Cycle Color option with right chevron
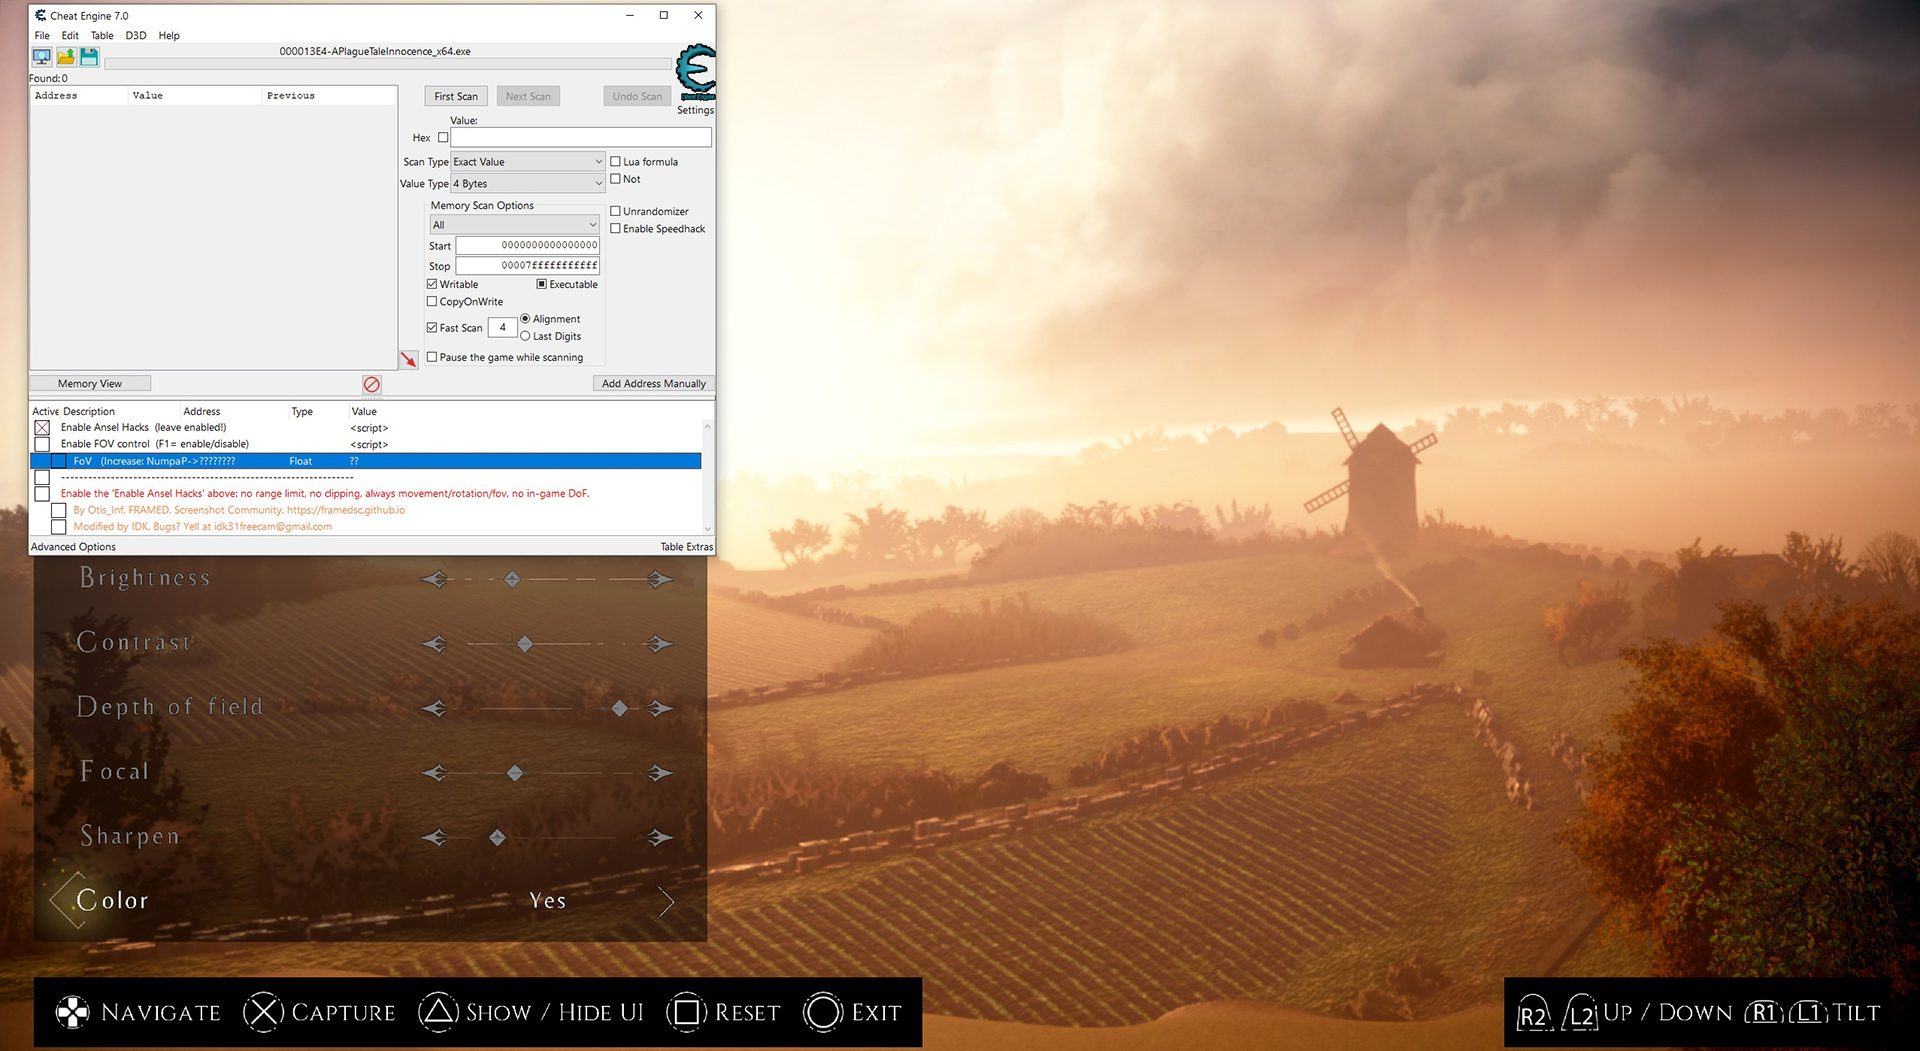This screenshot has width=1920, height=1051. pyautogui.click(x=667, y=901)
